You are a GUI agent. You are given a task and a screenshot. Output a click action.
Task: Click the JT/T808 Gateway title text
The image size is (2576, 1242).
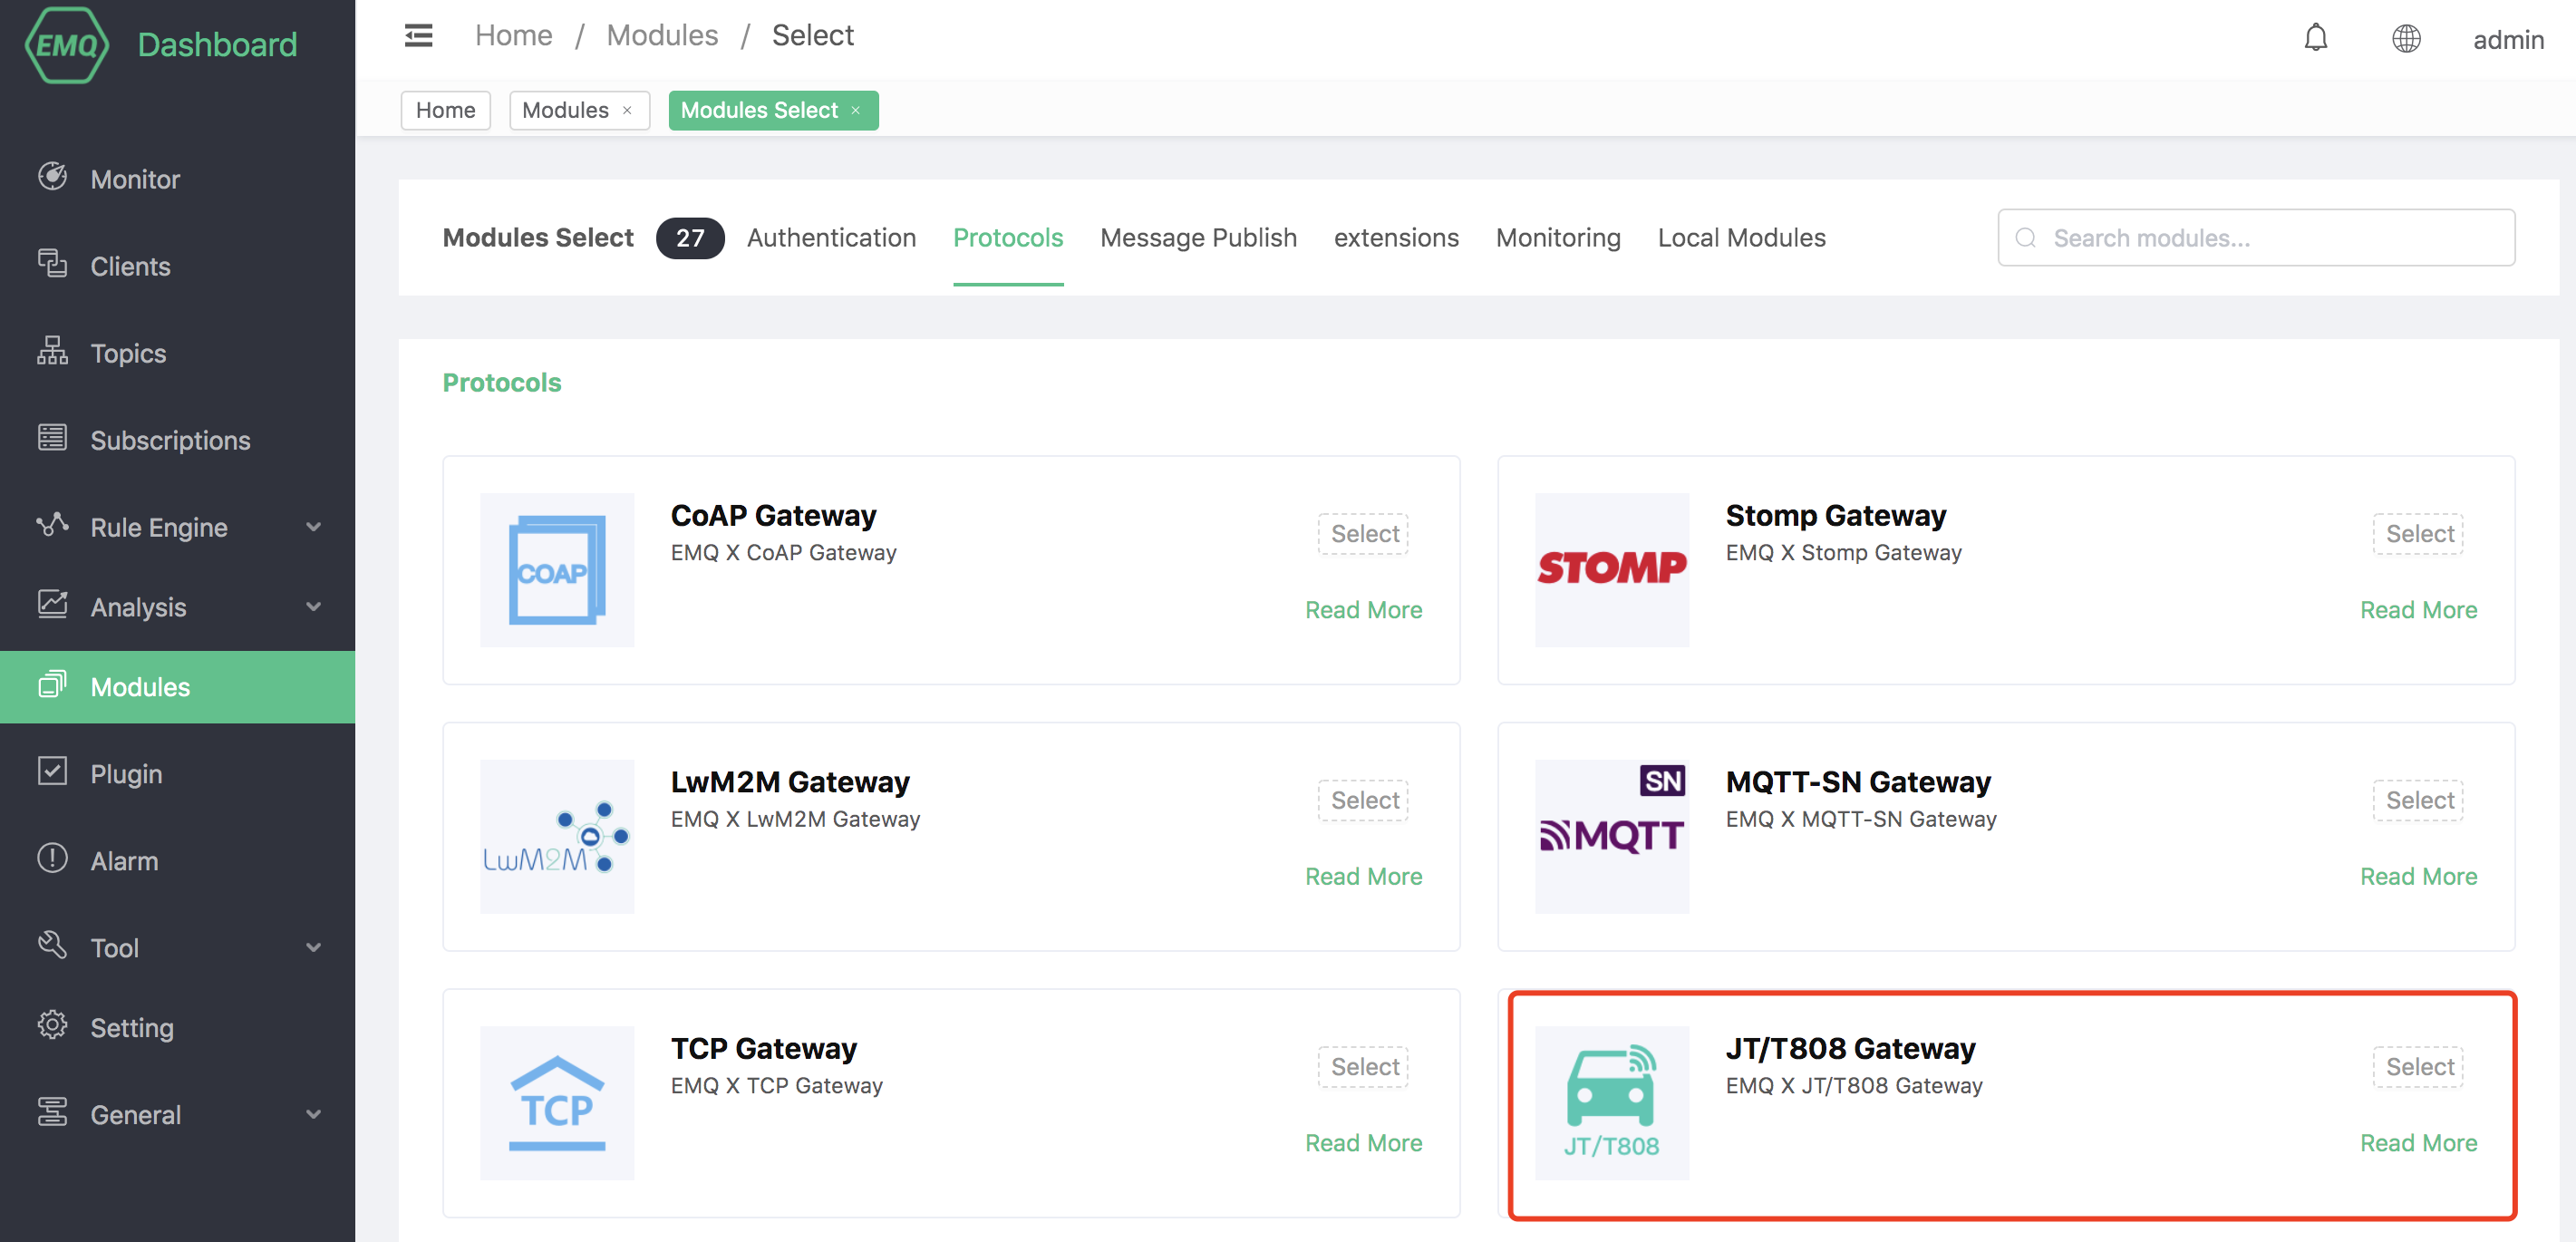1850,1049
